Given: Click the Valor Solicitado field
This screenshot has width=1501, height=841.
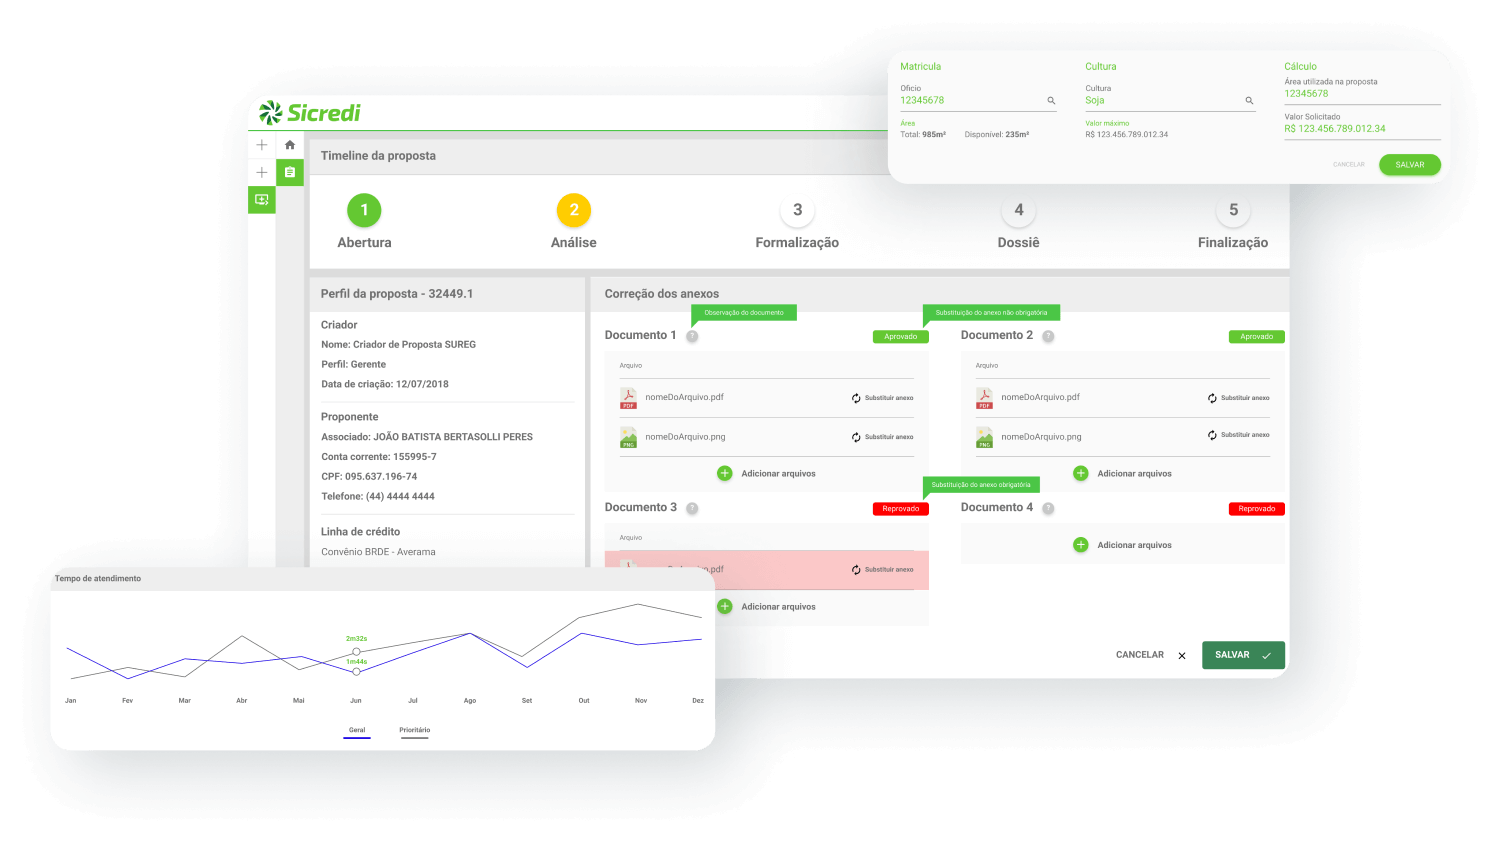Looking at the screenshot, I should tap(1362, 129).
